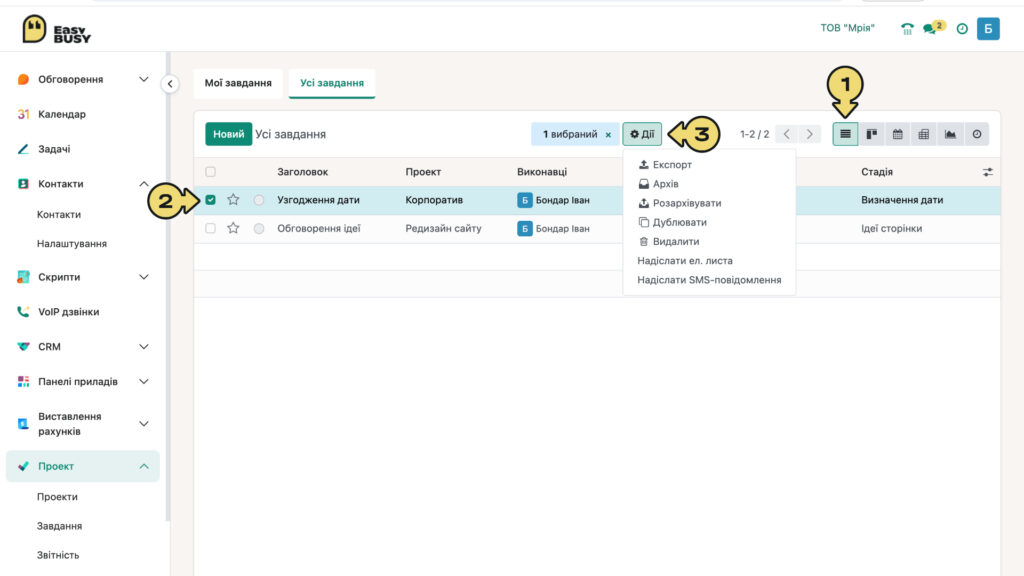This screenshot has width=1024, height=576.
Task: Expand Виставлення рахунків sidebar section
Action: point(144,423)
